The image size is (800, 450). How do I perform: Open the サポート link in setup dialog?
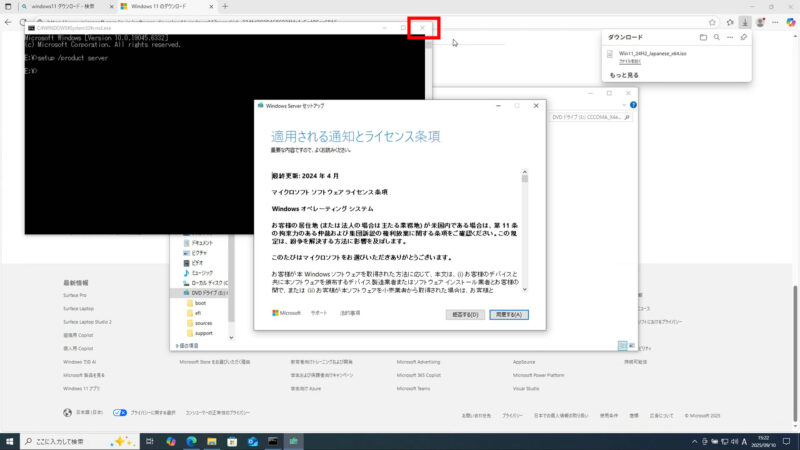(319, 313)
